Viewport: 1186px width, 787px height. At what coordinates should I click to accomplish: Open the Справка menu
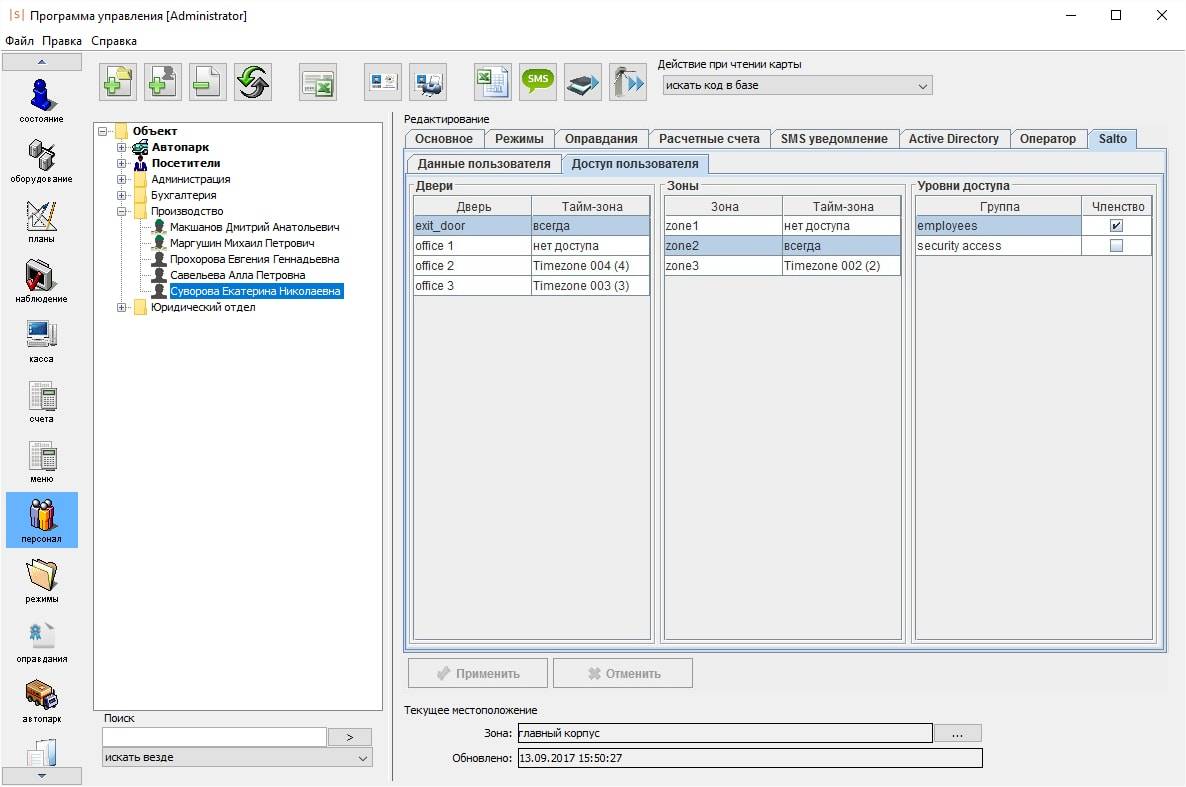(114, 41)
